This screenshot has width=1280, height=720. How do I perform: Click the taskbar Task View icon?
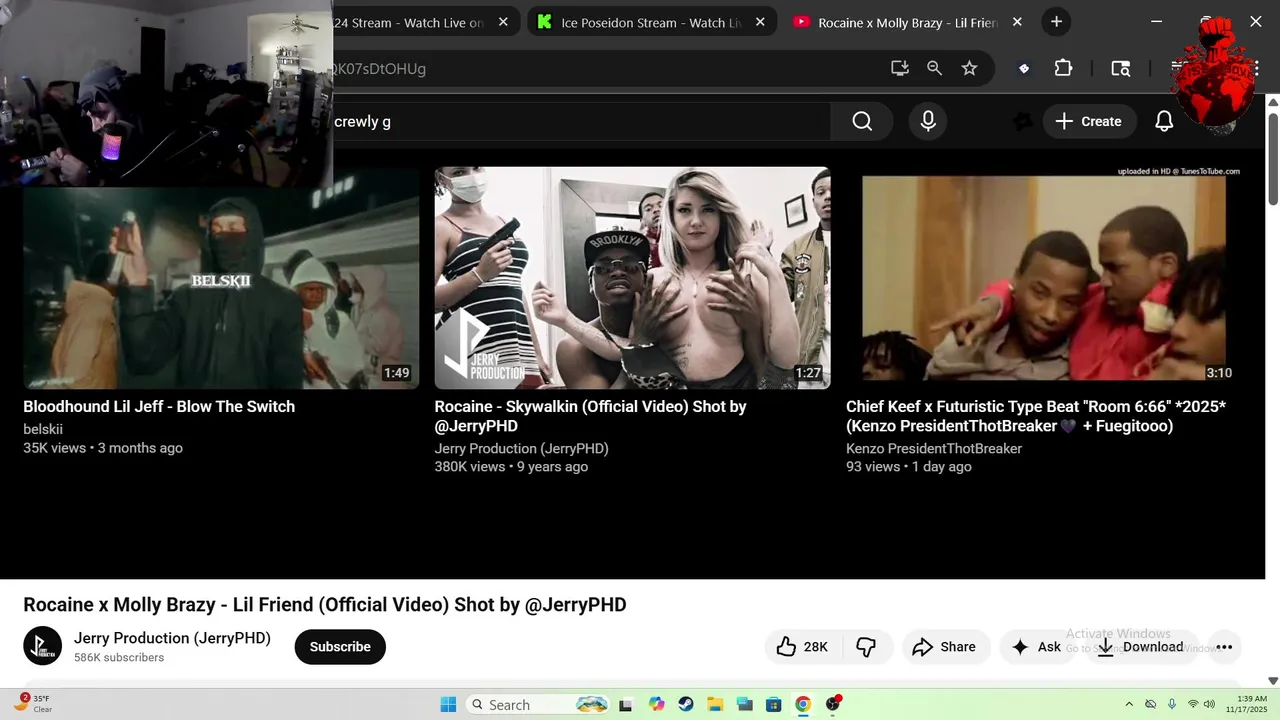pos(626,704)
